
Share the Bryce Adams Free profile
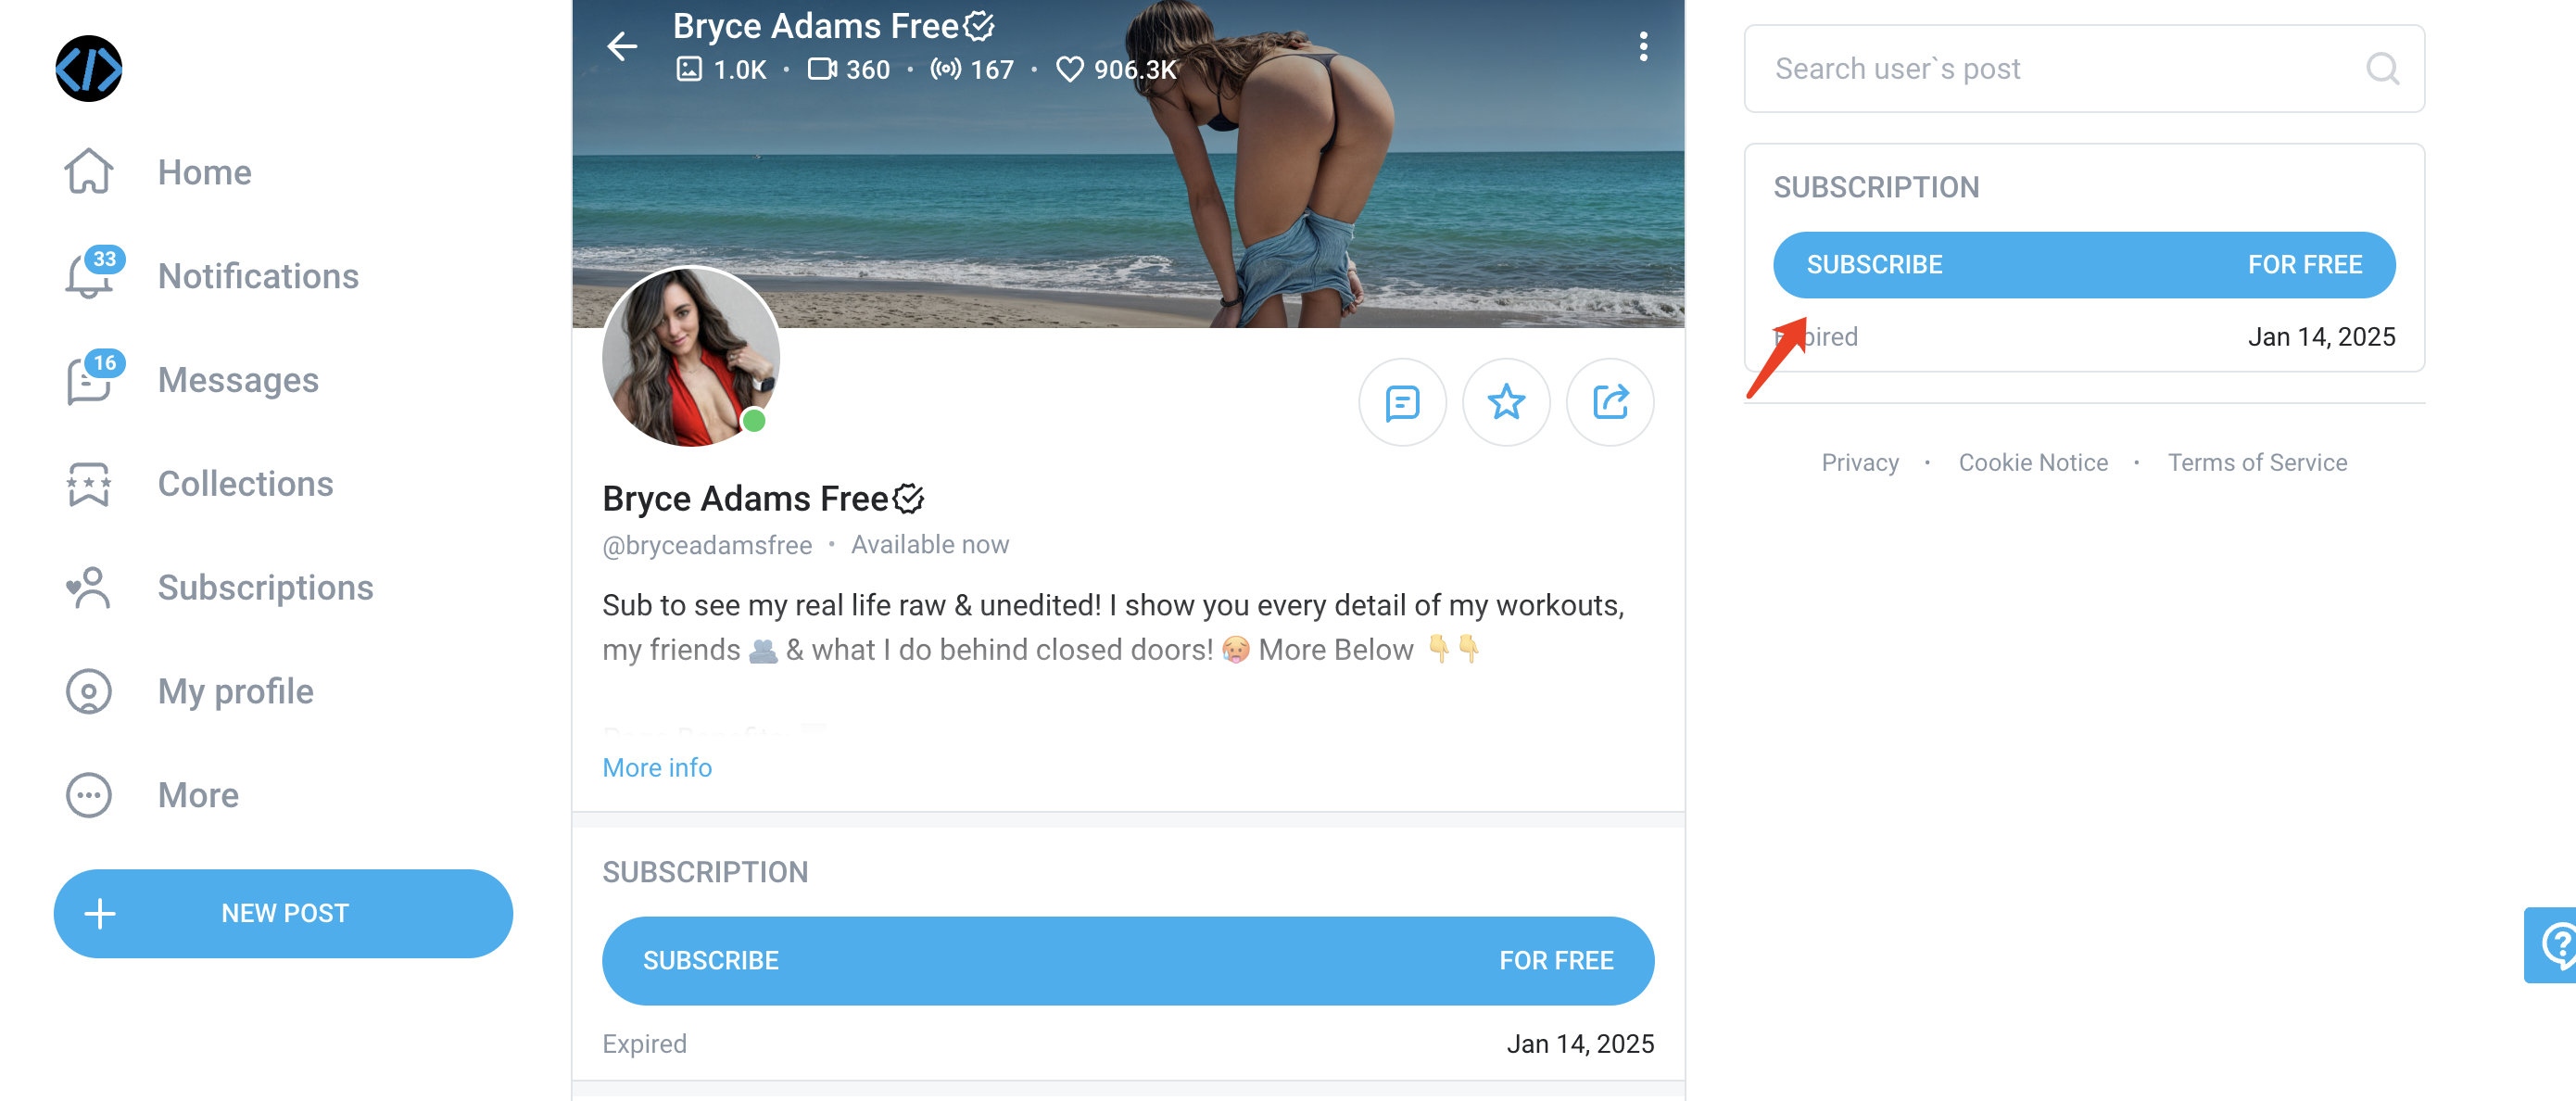tap(1610, 402)
